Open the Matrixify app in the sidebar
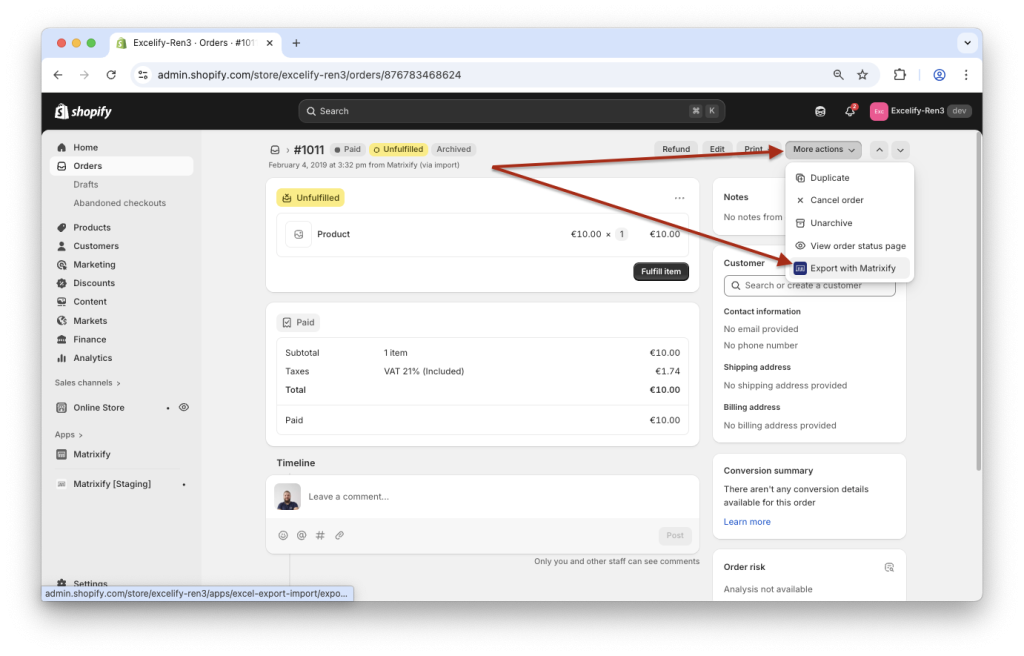Viewport: 1024px width, 656px height. [x=92, y=454]
